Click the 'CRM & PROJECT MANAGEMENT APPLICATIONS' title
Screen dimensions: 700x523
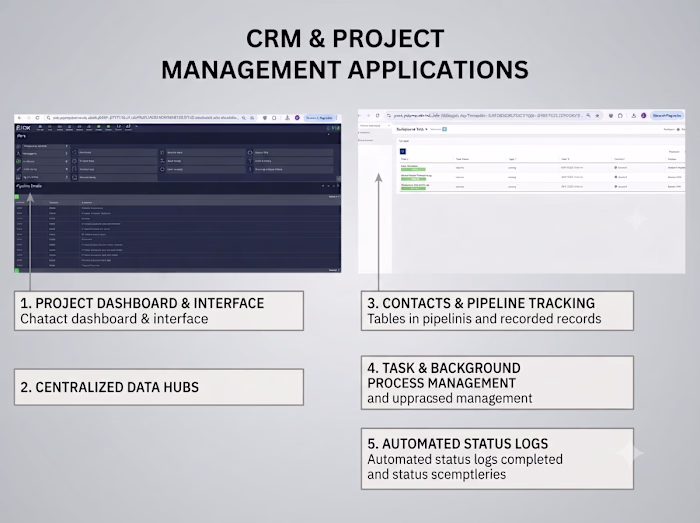(345, 54)
